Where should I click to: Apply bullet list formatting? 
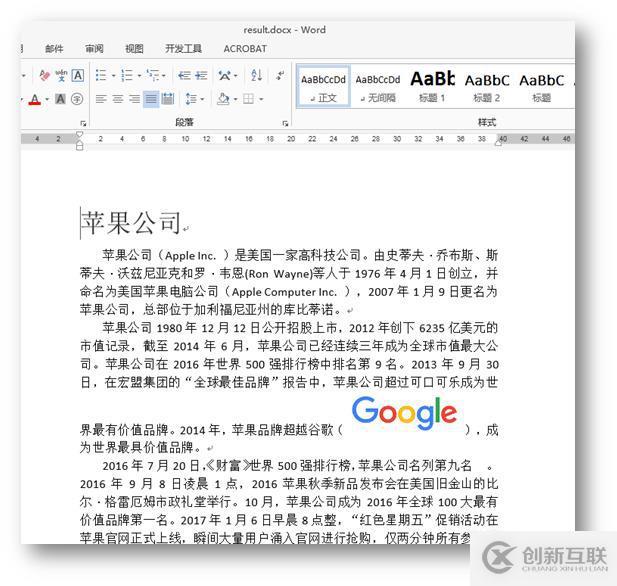(101, 75)
